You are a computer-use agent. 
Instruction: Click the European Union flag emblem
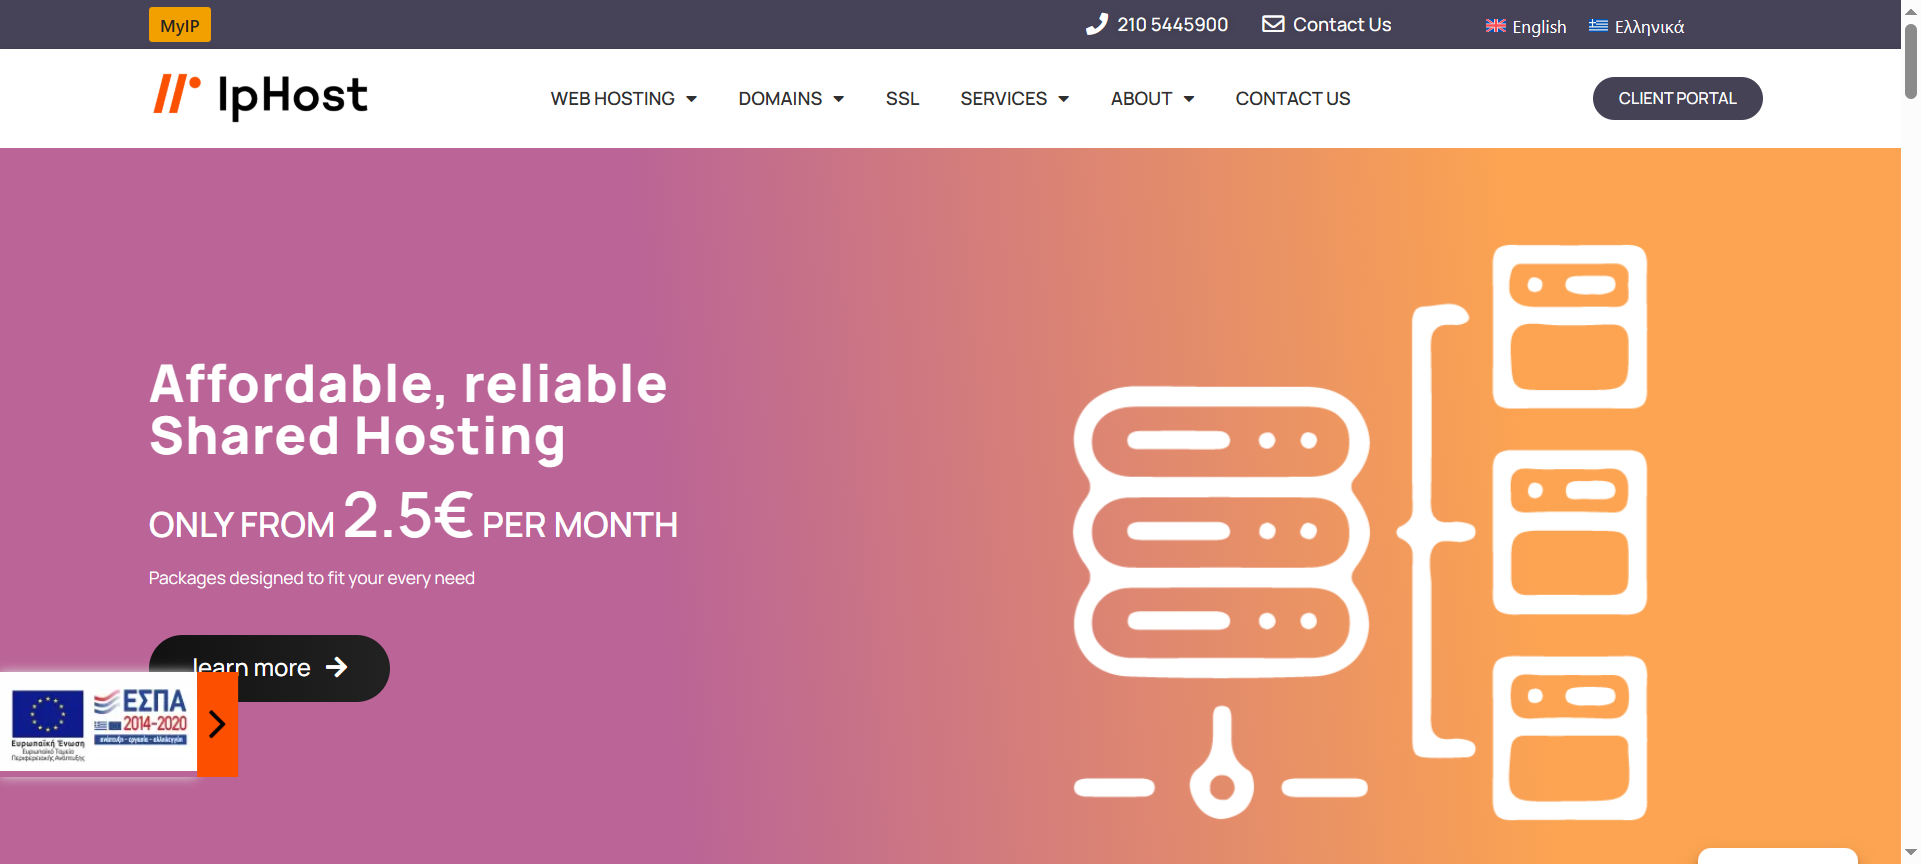pyautogui.click(x=47, y=715)
